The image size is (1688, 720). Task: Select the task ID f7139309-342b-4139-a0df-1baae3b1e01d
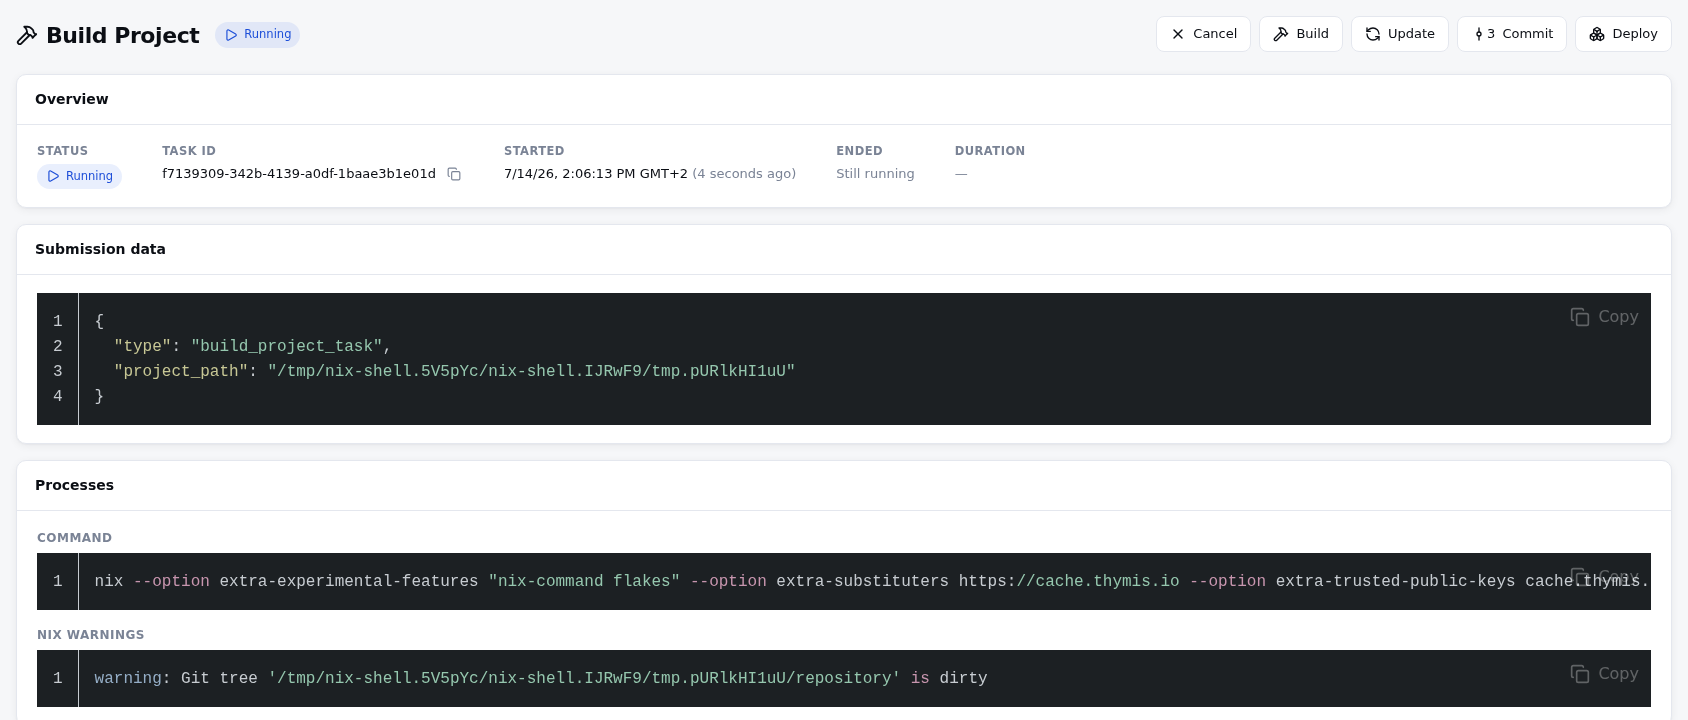click(x=299, y=174)
